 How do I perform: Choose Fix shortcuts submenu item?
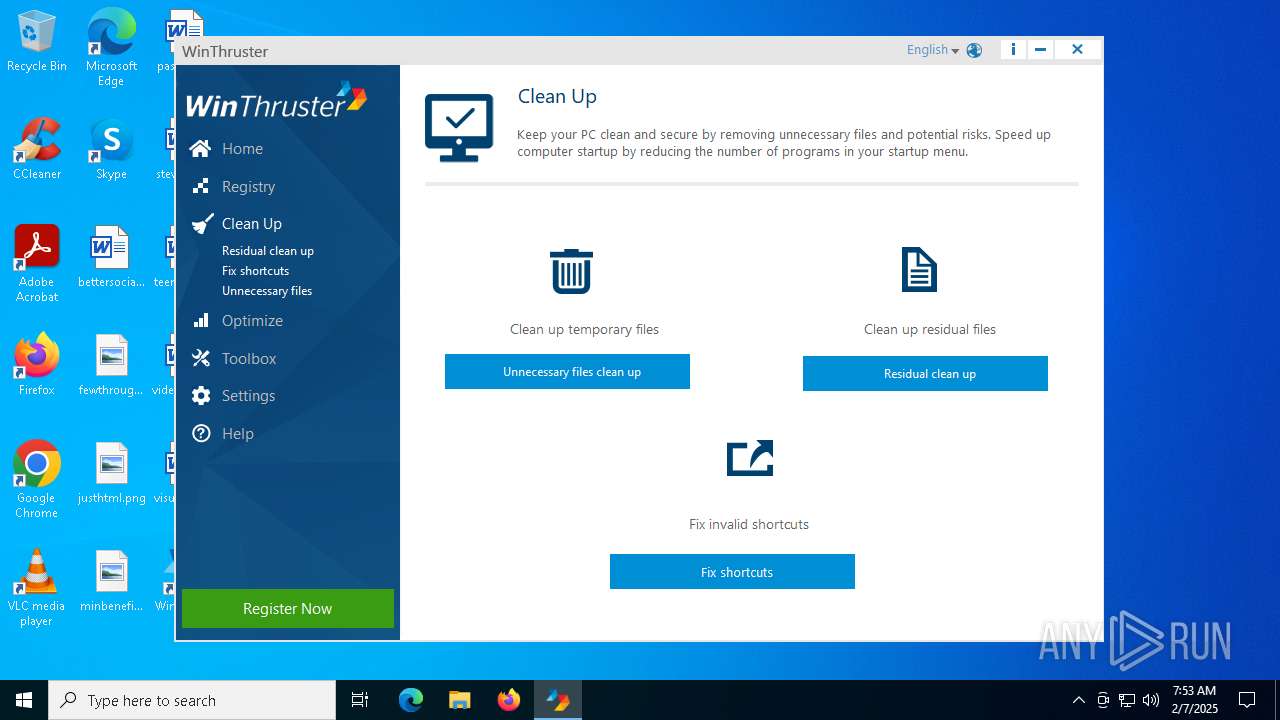[x=255, y=271]
